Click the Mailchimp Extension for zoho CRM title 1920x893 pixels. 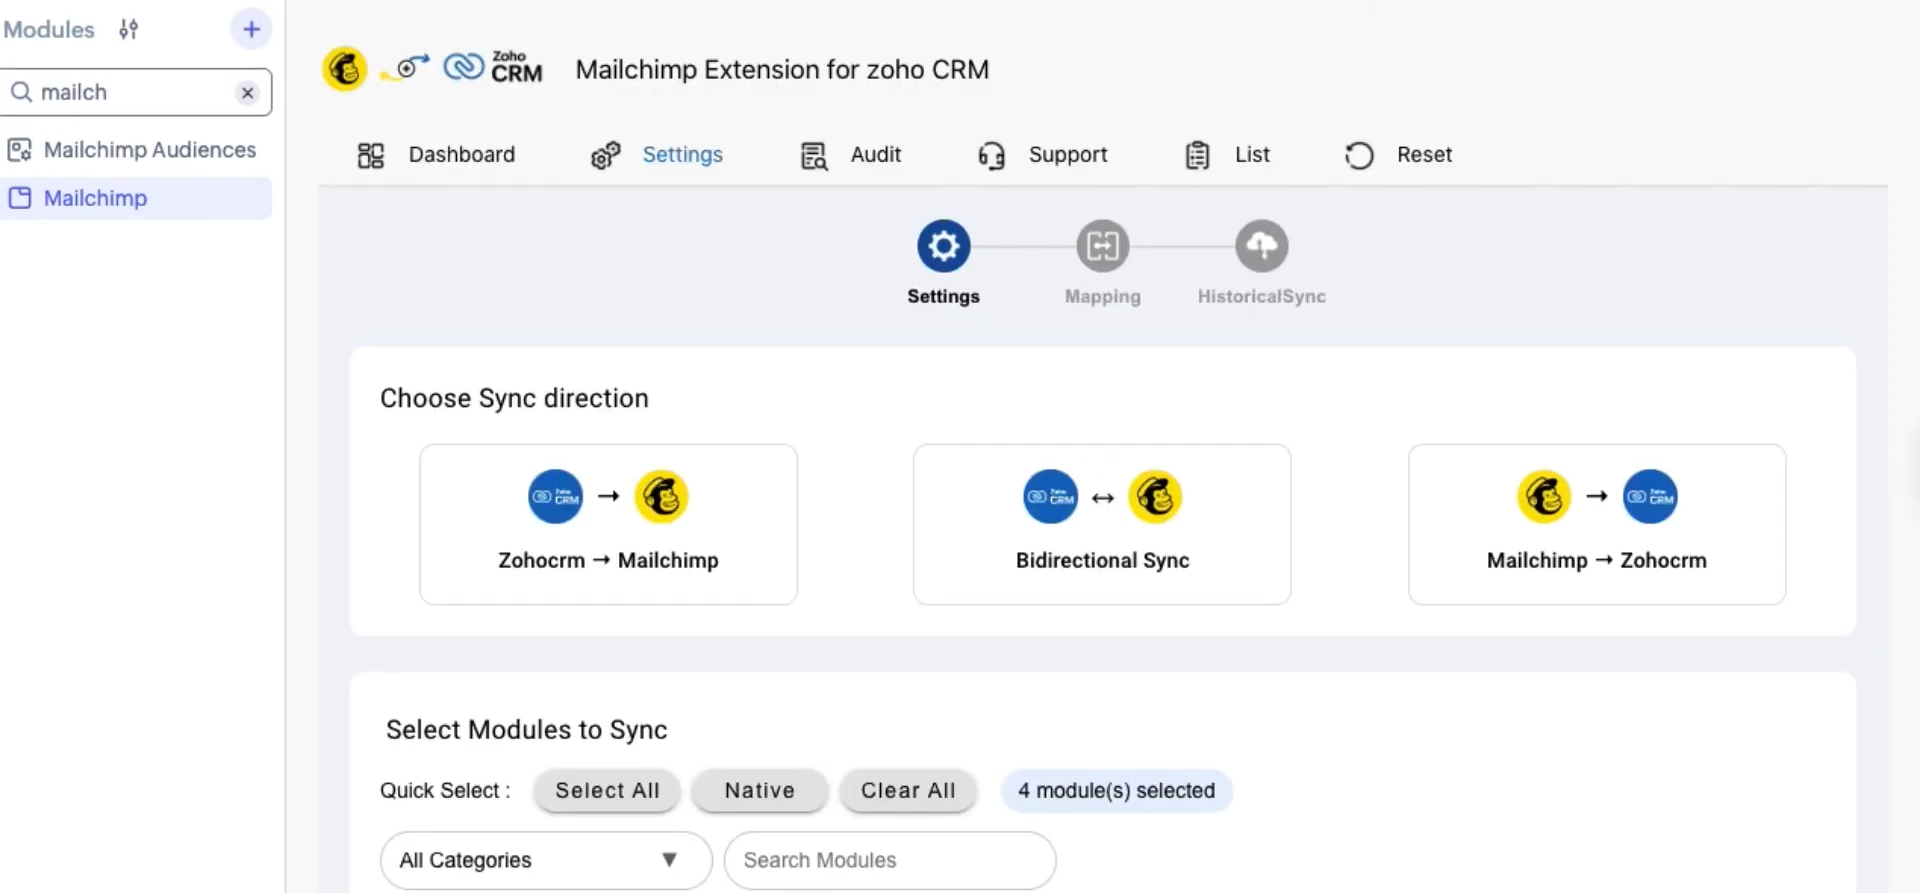point(782,70)
